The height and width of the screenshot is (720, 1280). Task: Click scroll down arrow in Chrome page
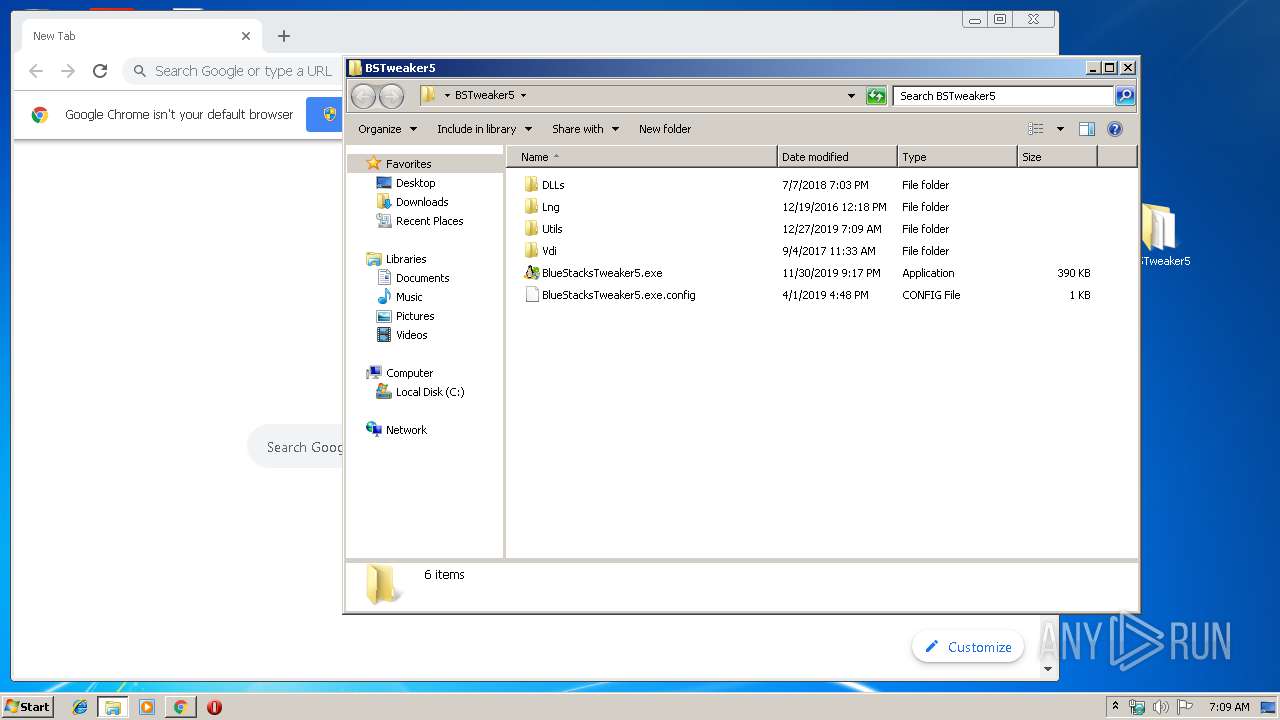(x=1048, y=669)
